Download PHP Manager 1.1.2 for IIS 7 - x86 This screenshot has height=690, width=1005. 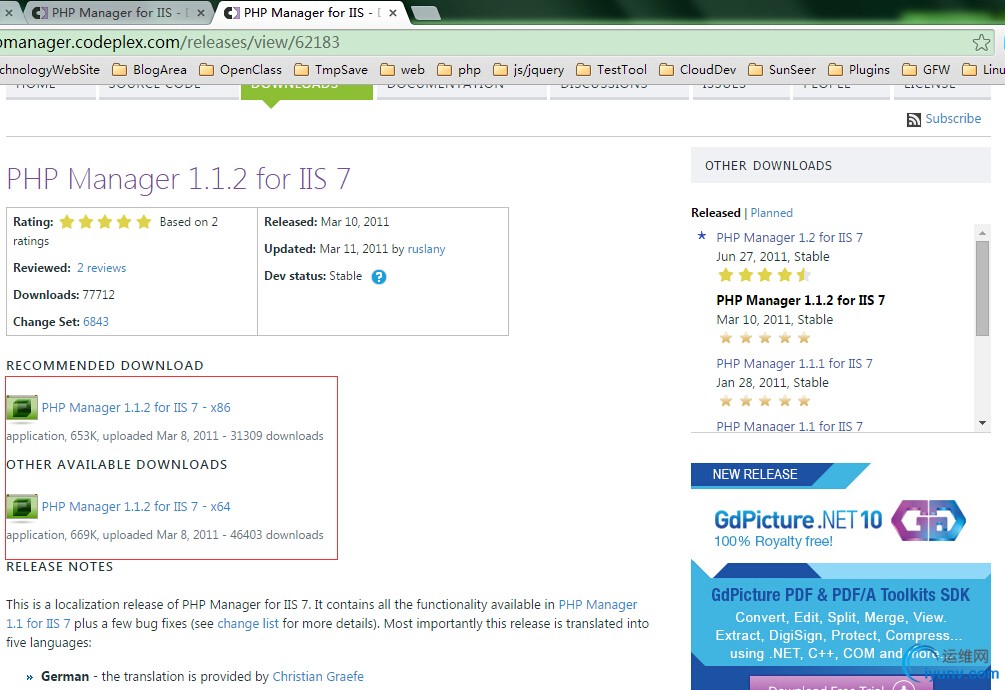[x=136, y=407]
